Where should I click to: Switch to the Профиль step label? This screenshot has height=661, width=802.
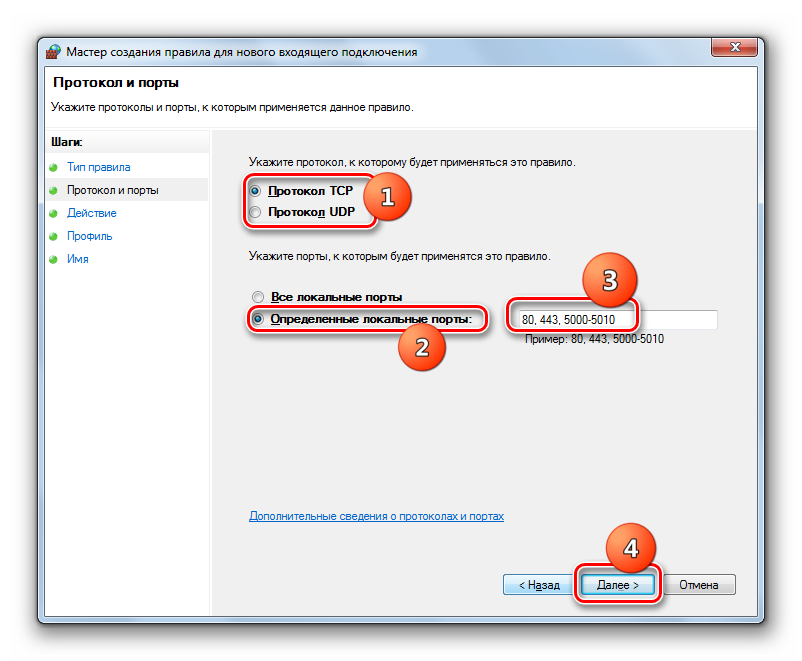[89, 236]
